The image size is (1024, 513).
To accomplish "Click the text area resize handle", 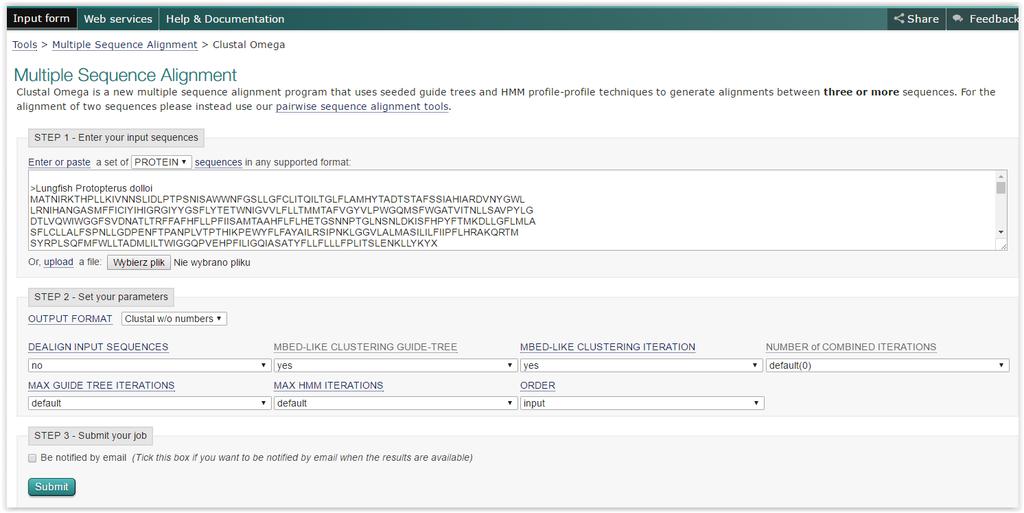I will click(1002, 245).
